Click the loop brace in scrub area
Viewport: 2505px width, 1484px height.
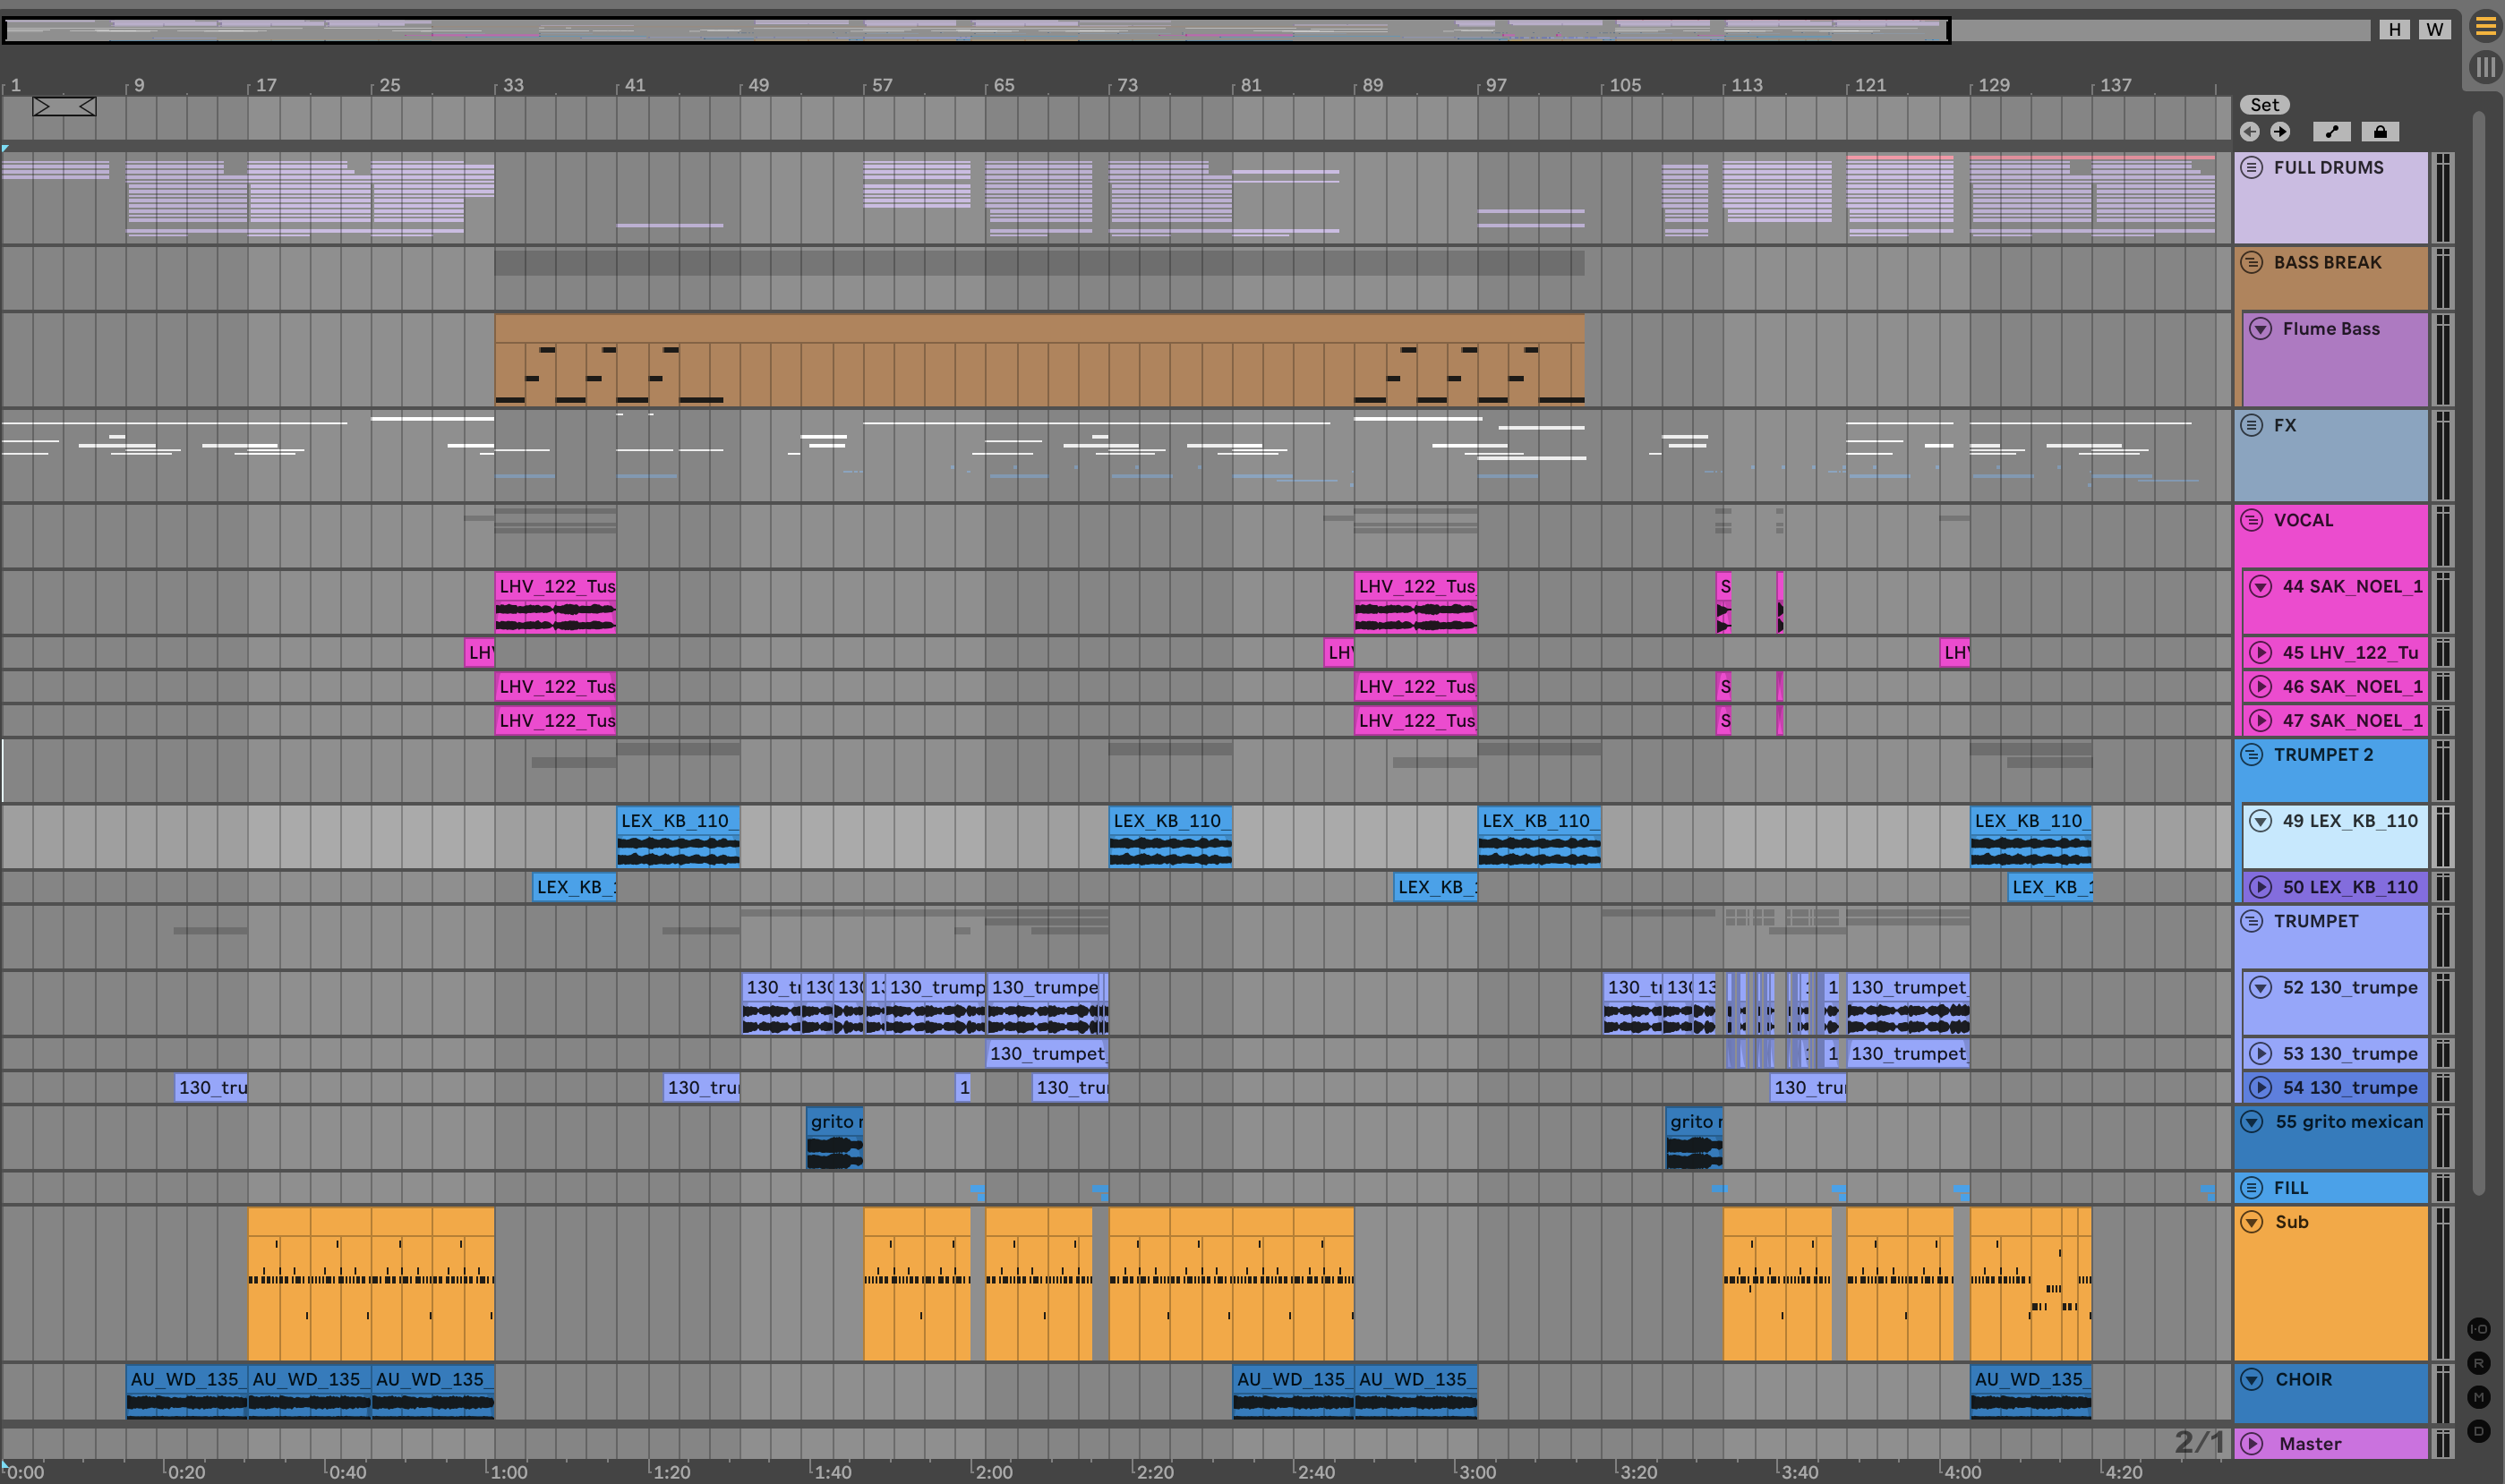pyautogui.click(x=64, y=106)
